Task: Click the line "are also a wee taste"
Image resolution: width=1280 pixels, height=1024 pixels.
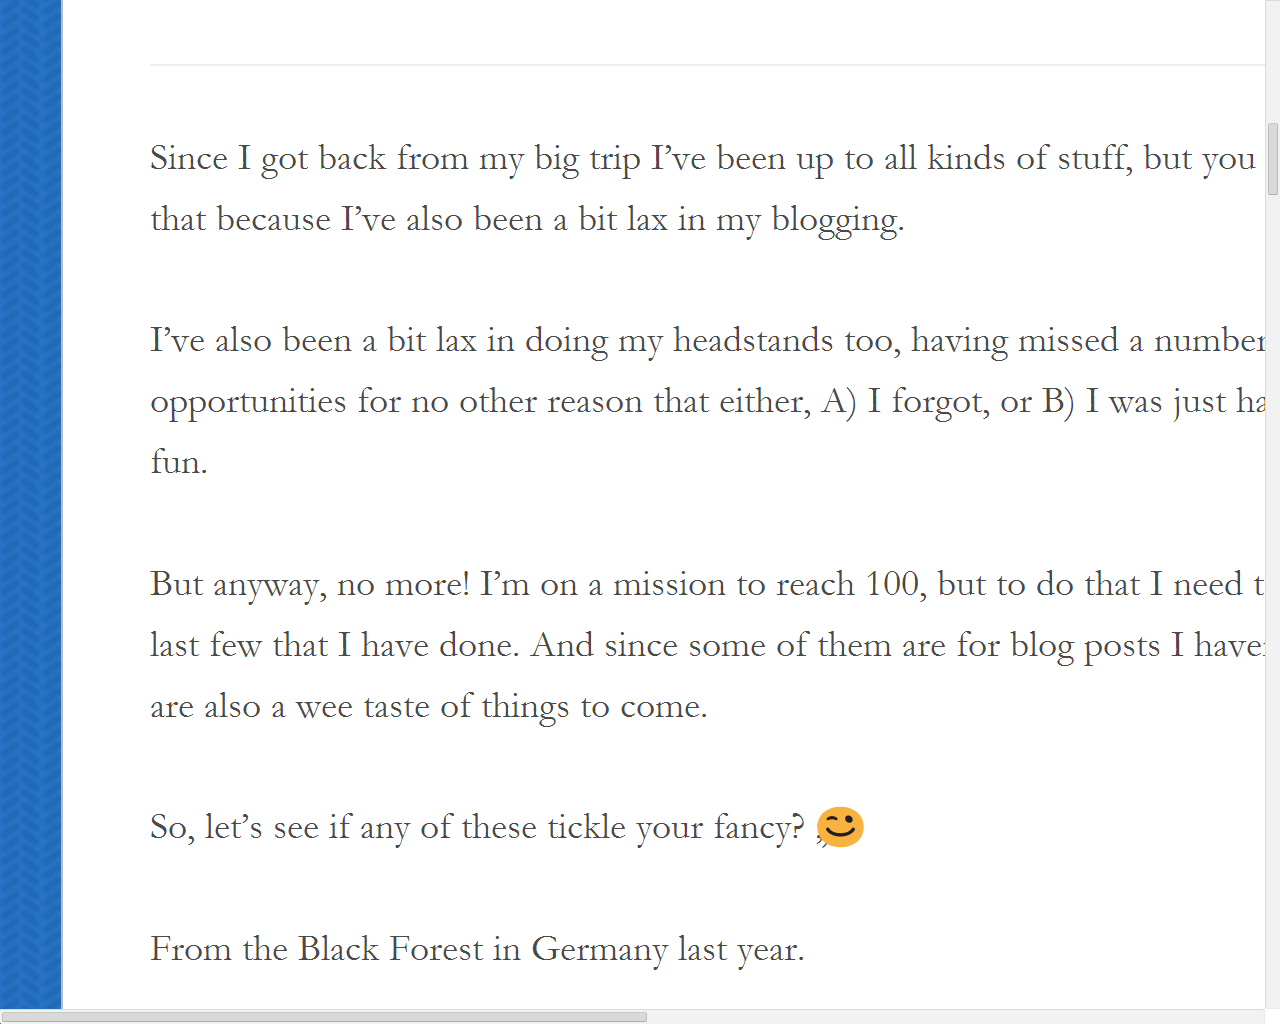Action: coord(428,707)
